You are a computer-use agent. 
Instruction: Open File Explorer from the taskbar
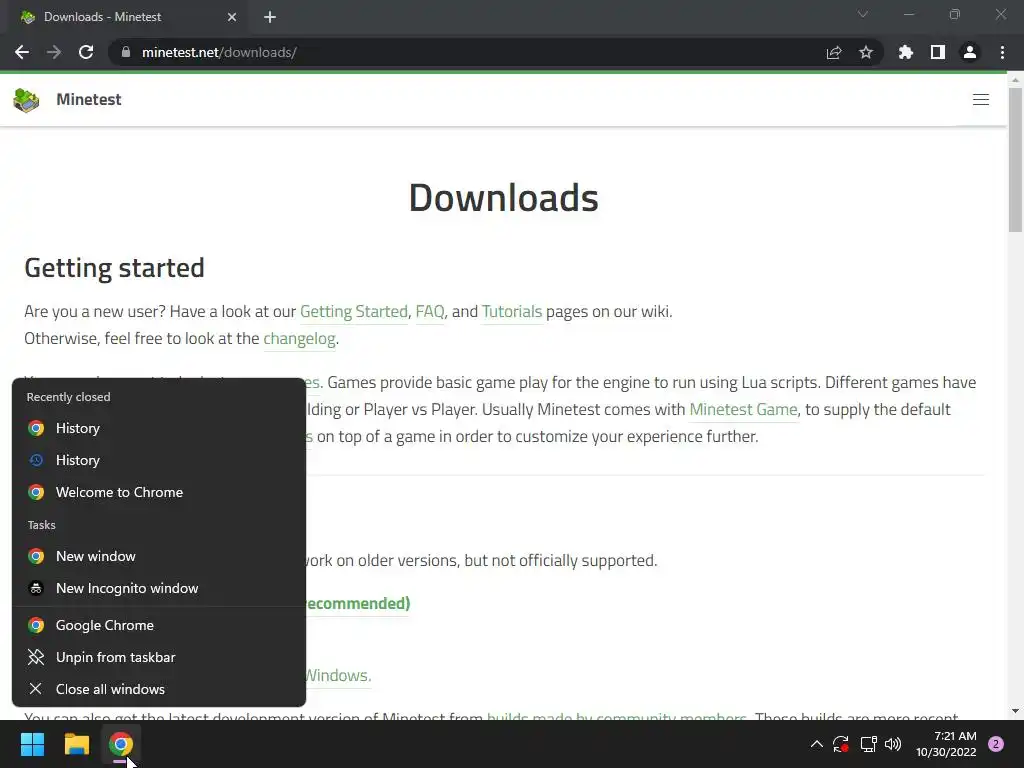[76, 744]
